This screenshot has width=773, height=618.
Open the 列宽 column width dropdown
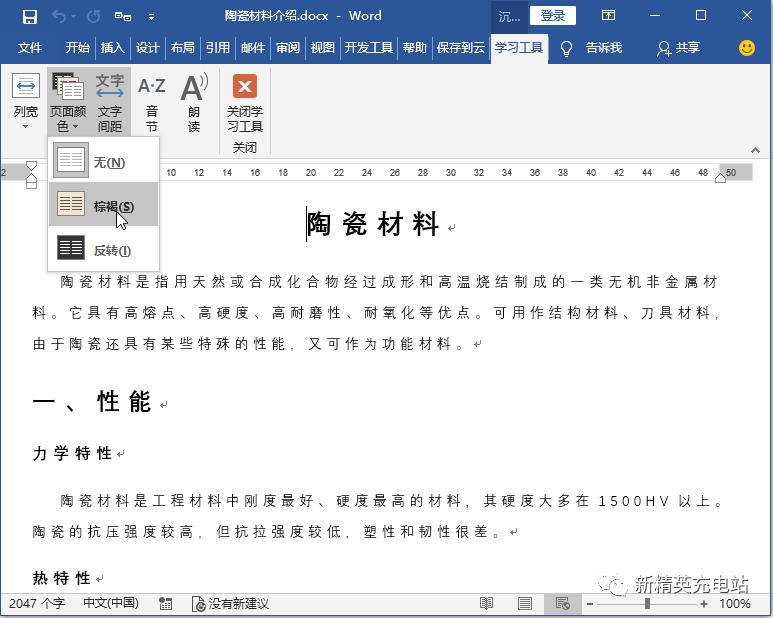[26, 102]
